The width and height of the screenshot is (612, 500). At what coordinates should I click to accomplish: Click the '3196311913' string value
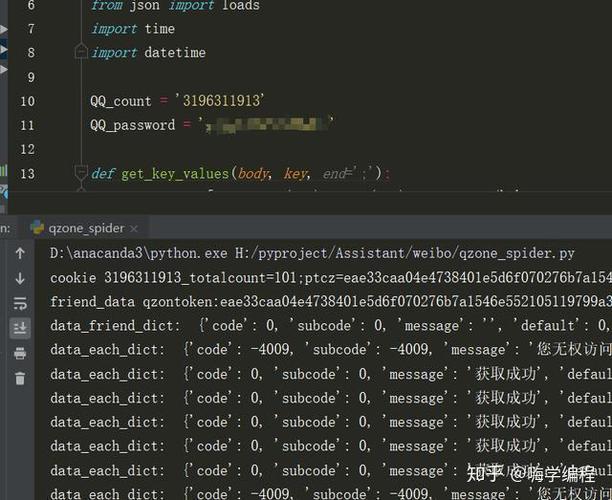tap(220, 101)
